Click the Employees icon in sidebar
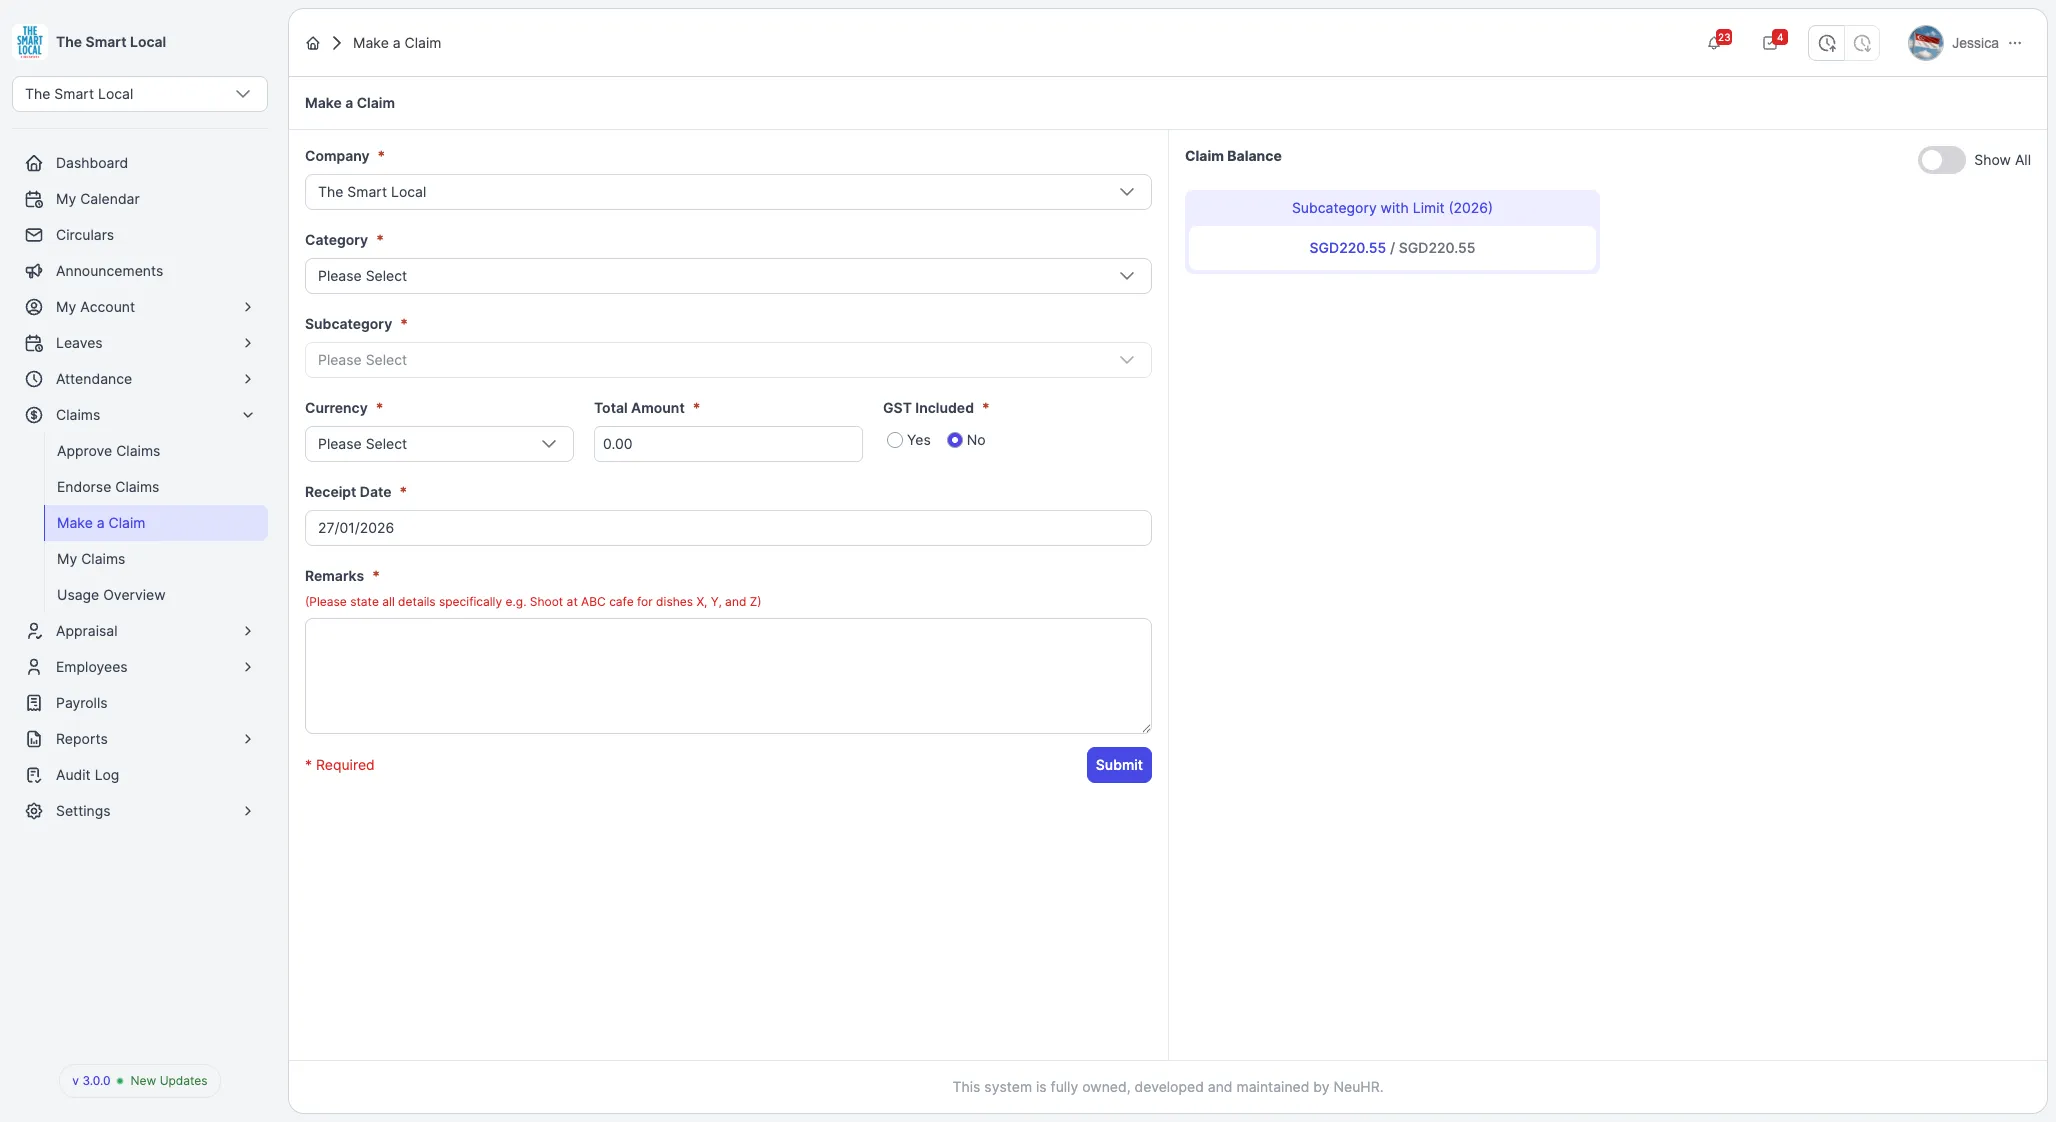2056x1122 pixels. click(x=34, y=667)
